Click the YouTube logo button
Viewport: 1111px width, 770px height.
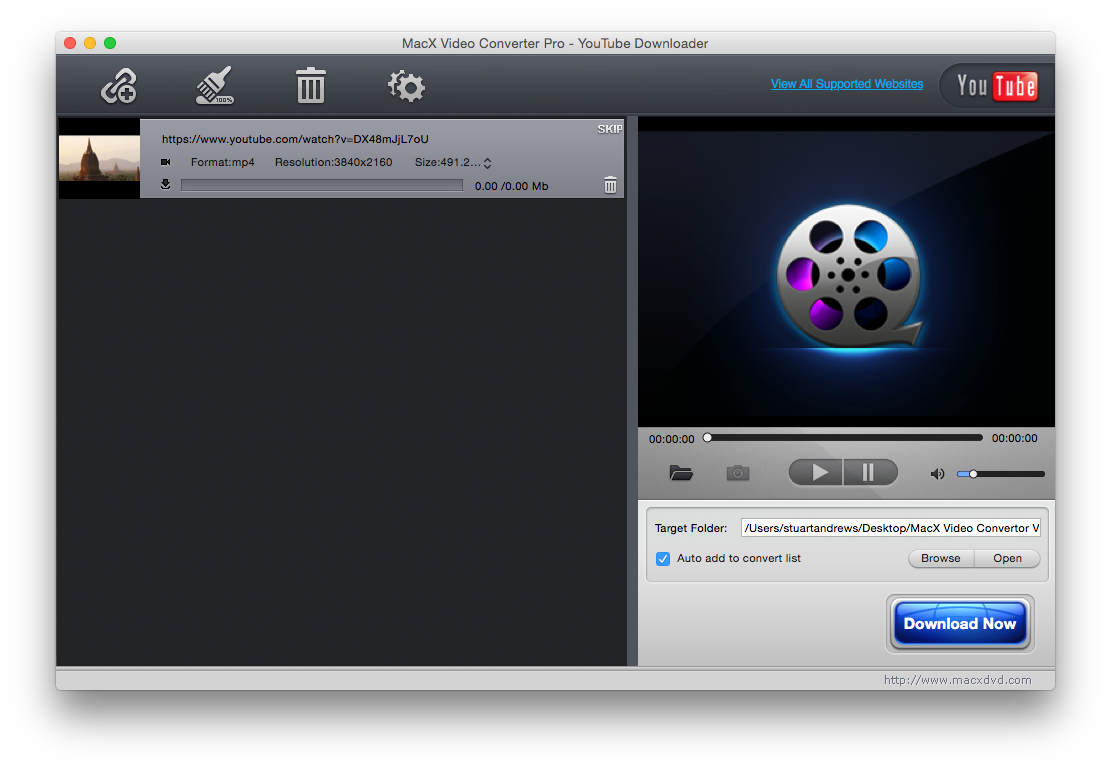click(x=996, y=86)
